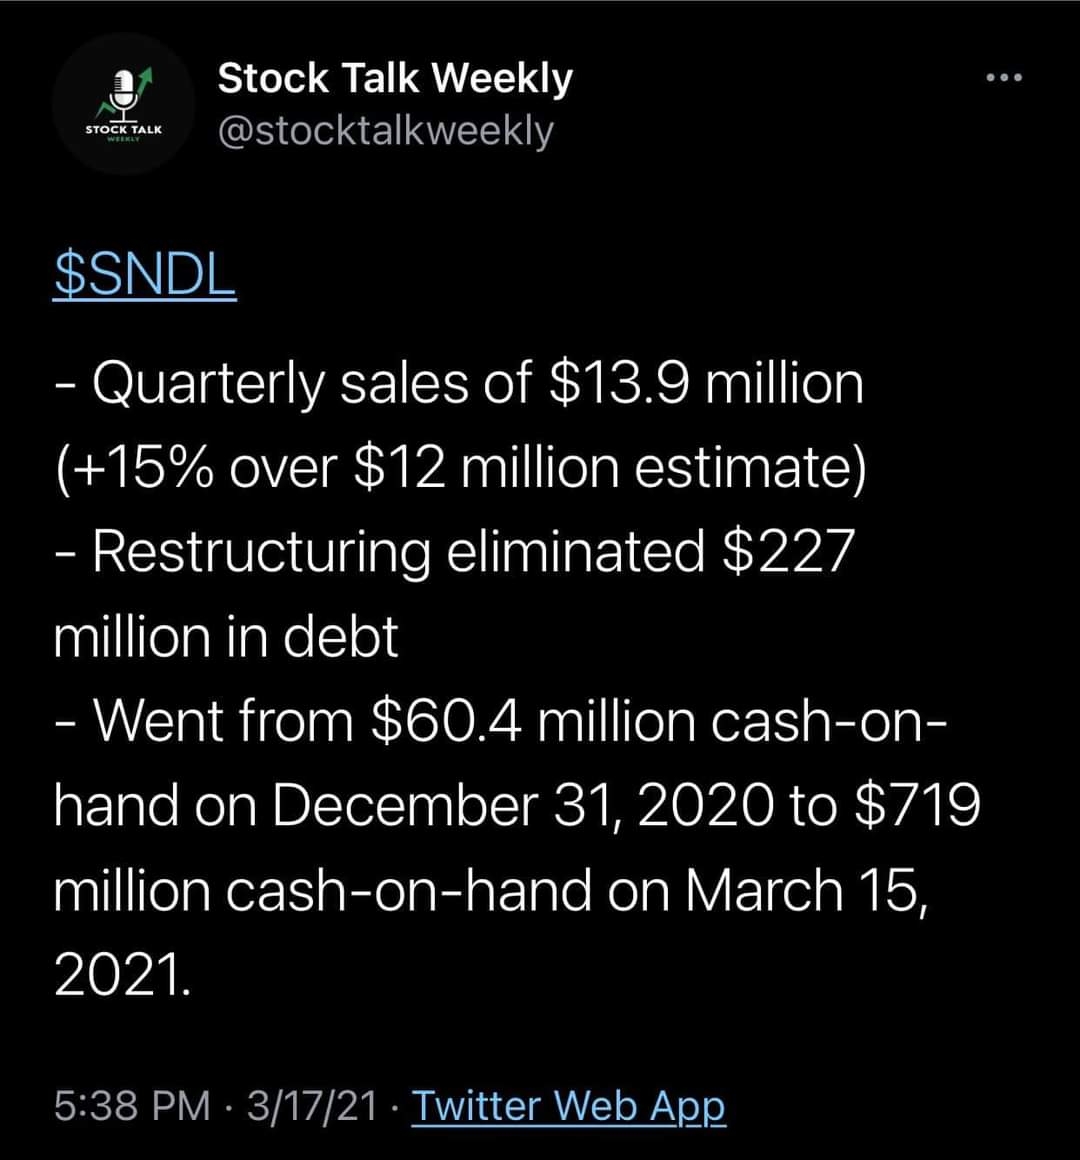The image size is (1080, 1160).
Task: Open the Stock Talk Weekly profile picture
Action: pyautogui.click(x=123, y=110)
